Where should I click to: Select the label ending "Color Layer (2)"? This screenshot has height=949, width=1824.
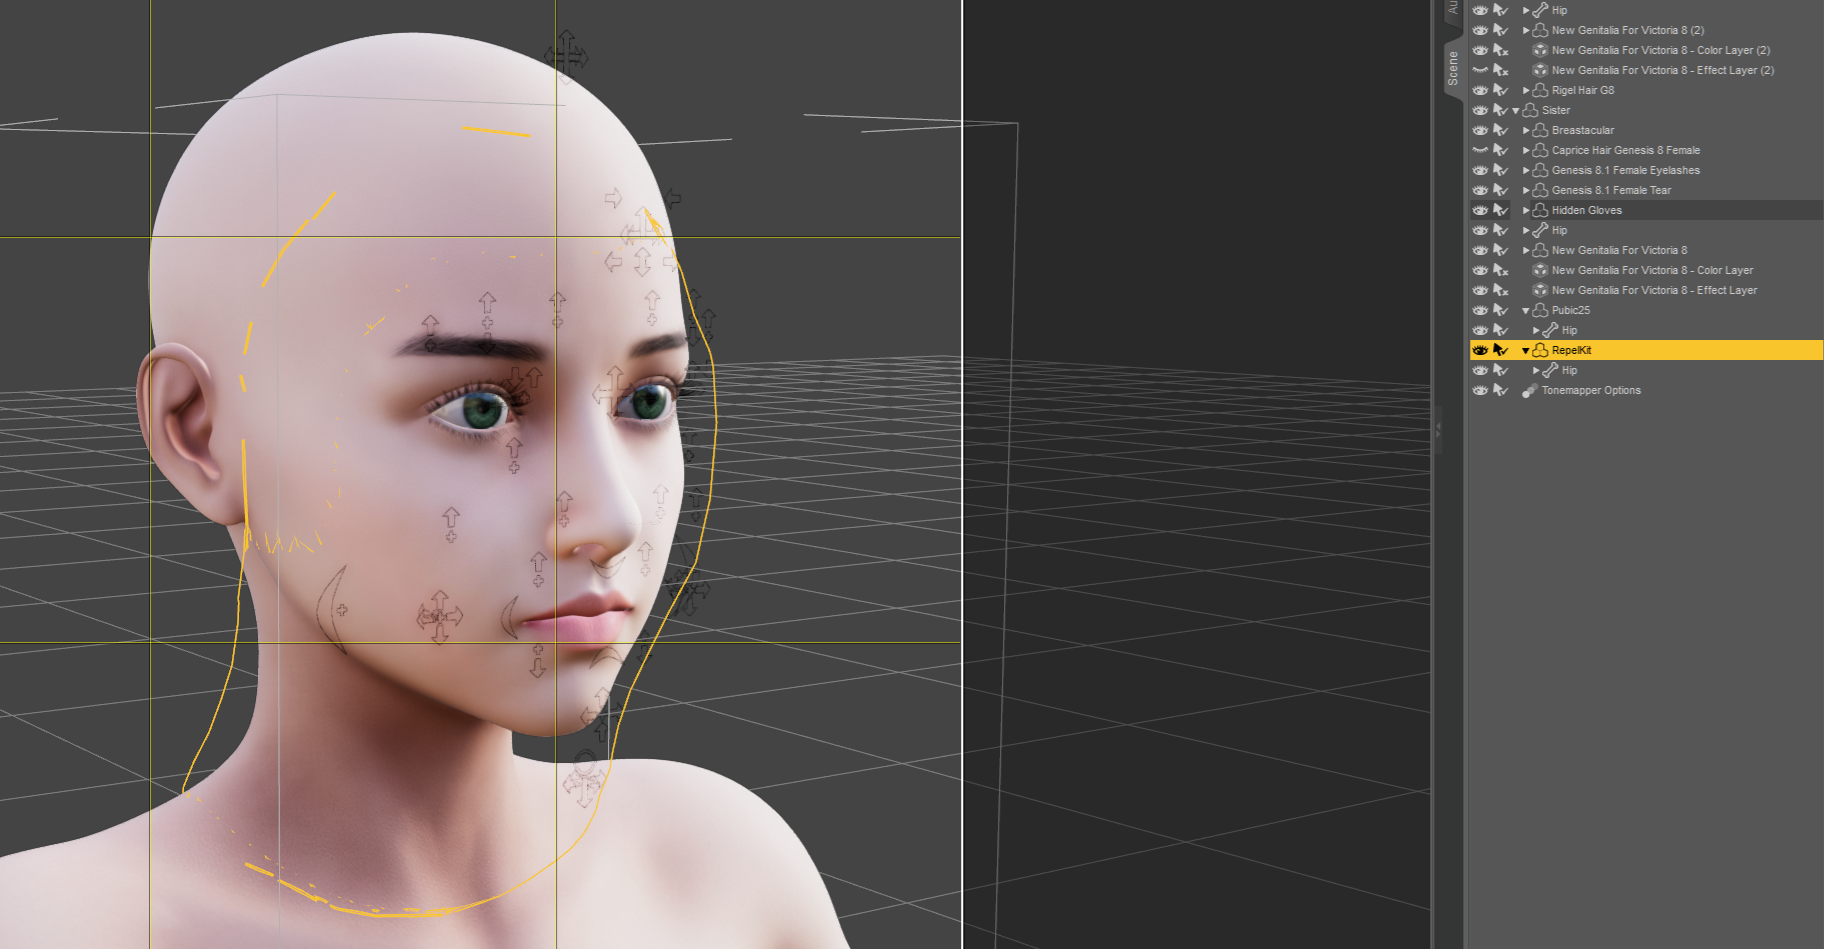[1661, 50]
